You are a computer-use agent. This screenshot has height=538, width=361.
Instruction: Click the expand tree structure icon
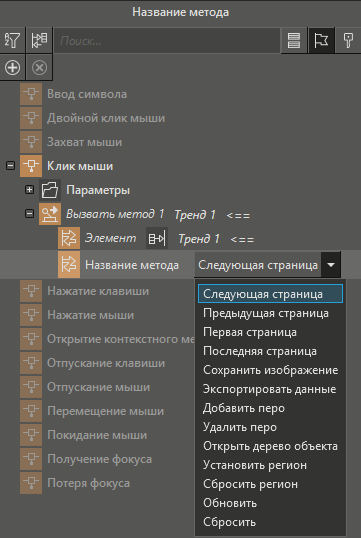(x=39, y=40)
